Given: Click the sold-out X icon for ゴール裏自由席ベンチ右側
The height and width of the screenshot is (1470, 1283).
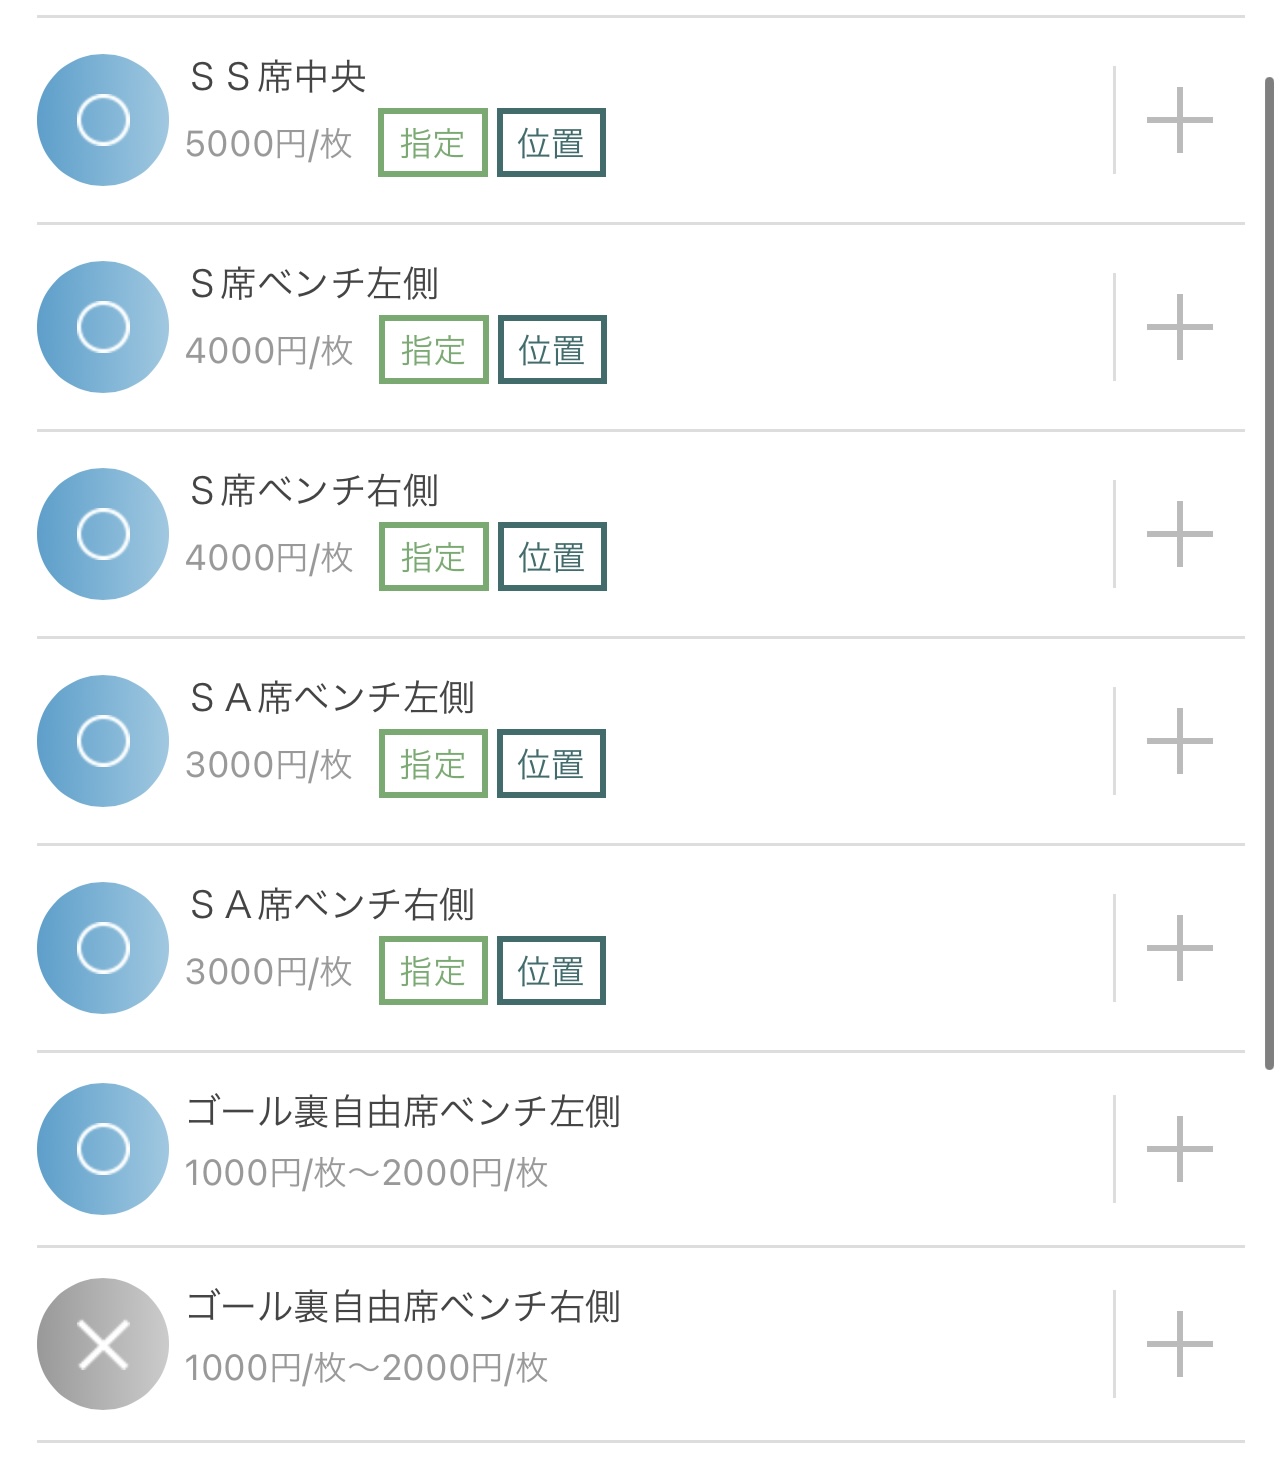Looking at the screenshot, I should (x=103, y=1344).
